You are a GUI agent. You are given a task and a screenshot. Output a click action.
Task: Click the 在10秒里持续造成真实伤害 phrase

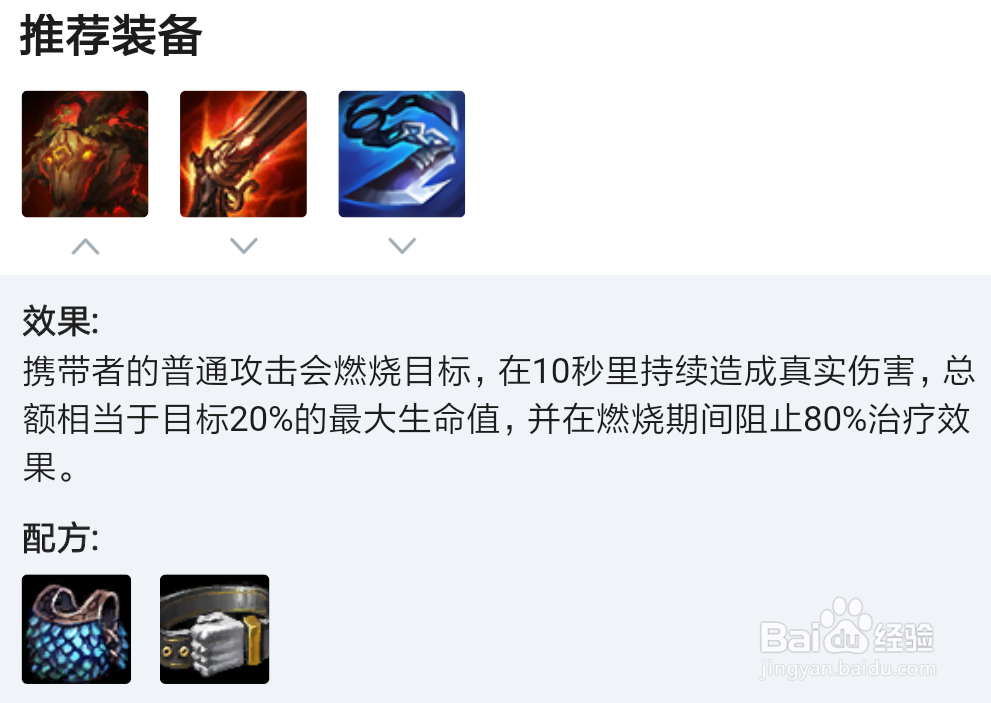[x=706, y=371]
